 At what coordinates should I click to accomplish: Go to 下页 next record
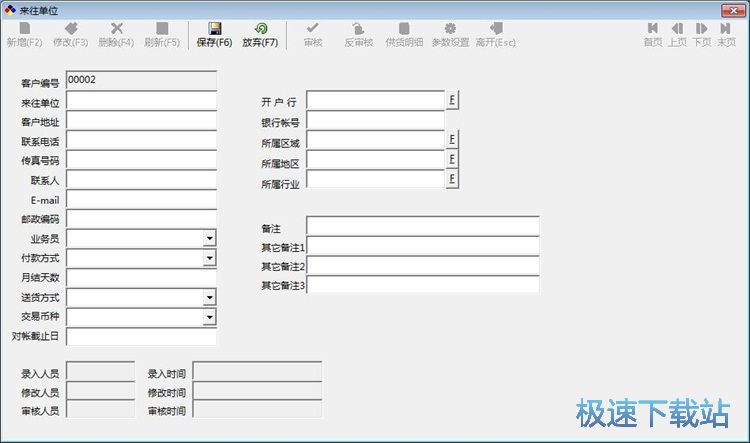pos(702,35)
